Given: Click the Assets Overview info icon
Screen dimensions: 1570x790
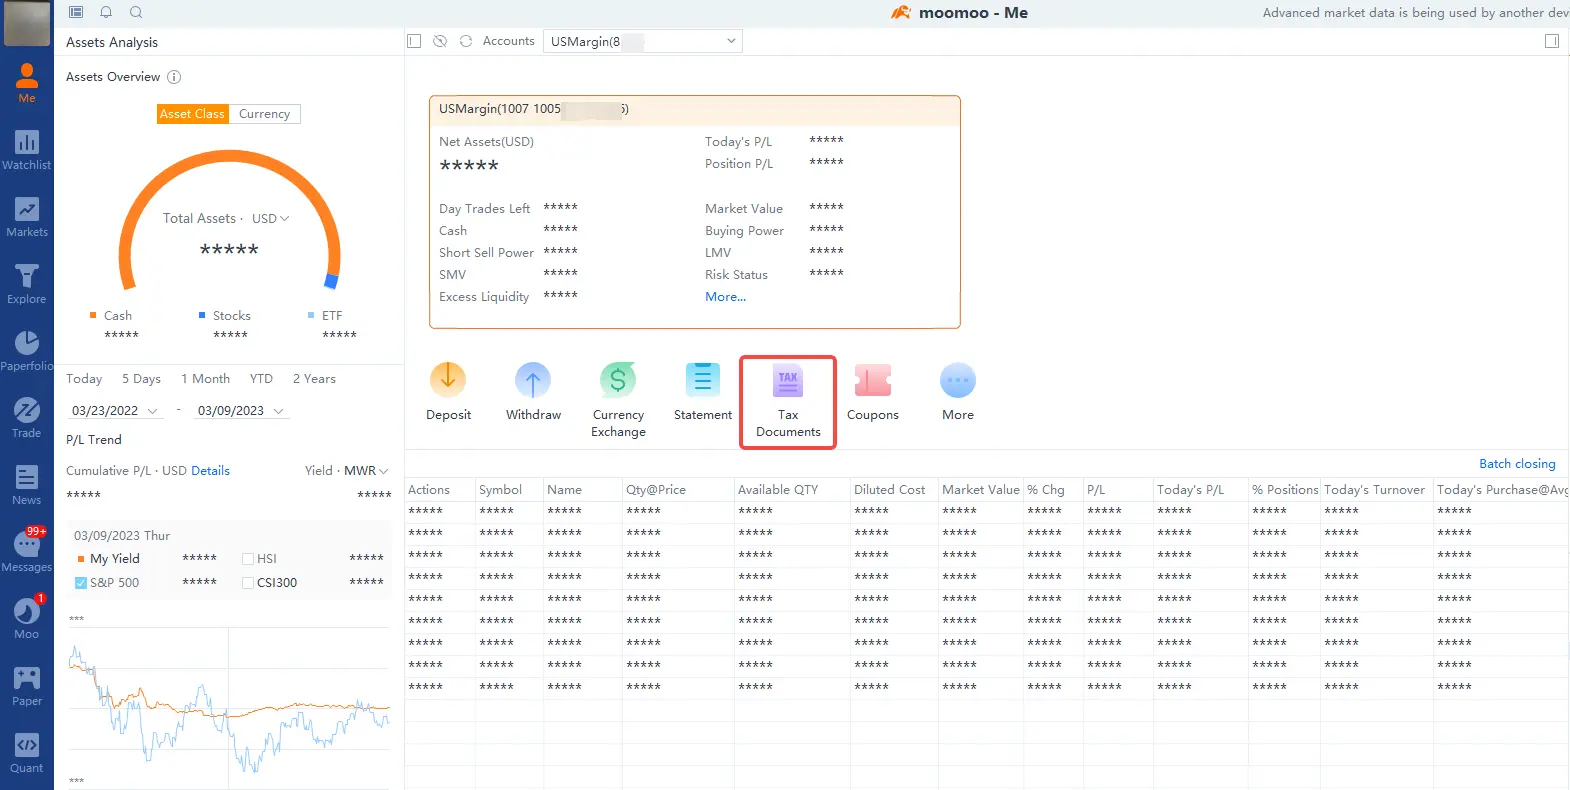Looking at the screenshot, I should 174,77.
